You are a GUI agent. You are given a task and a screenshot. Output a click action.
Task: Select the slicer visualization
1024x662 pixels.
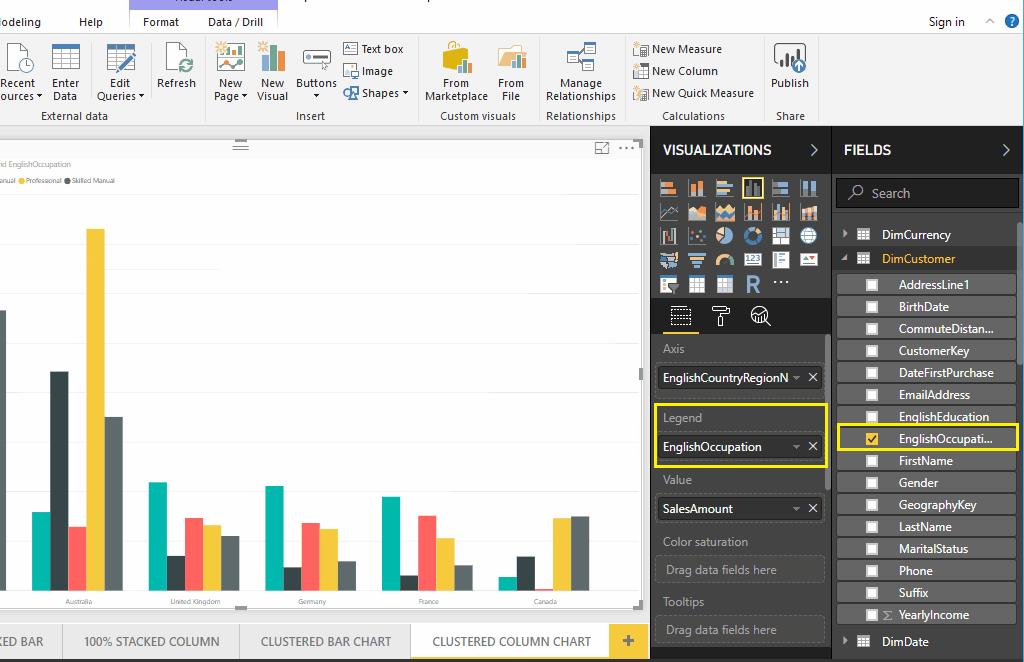pyautogui.click(x=668, y=284)
